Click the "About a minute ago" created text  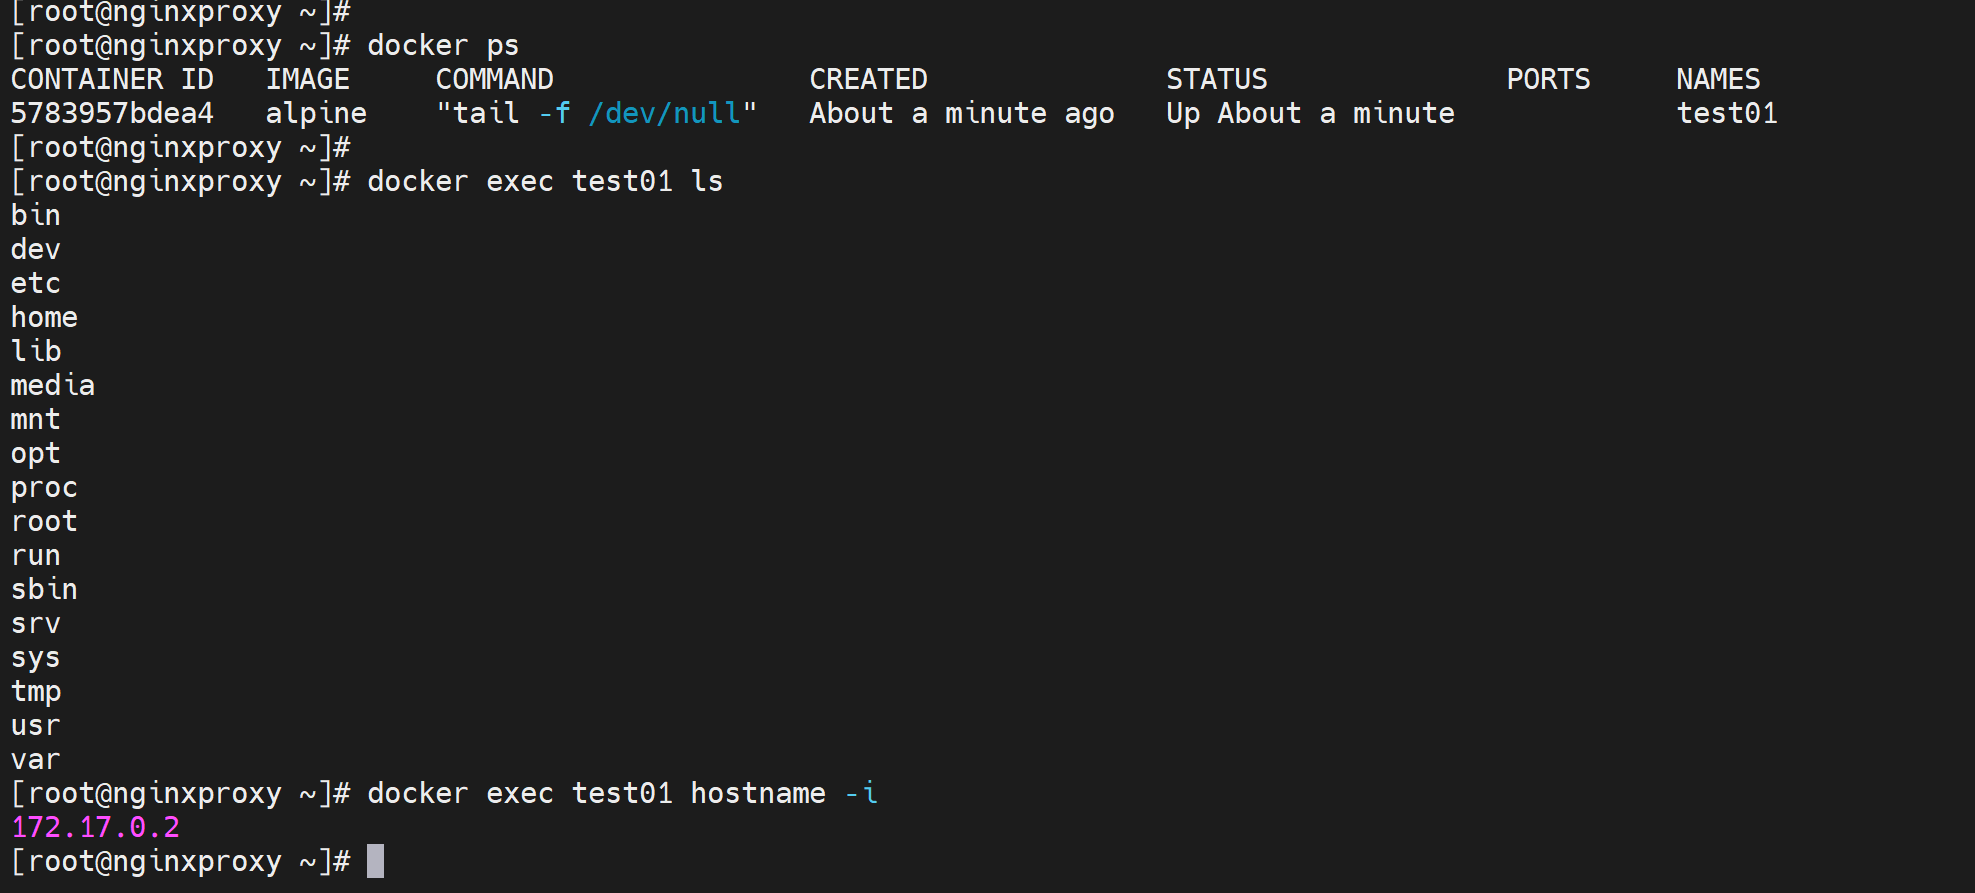pos(961,113)
